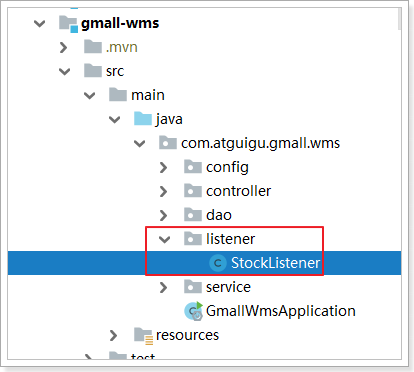The height and width of the screenshot is (372, 414).
Task: Click the listener package icon
Action: tap(193, 239)
